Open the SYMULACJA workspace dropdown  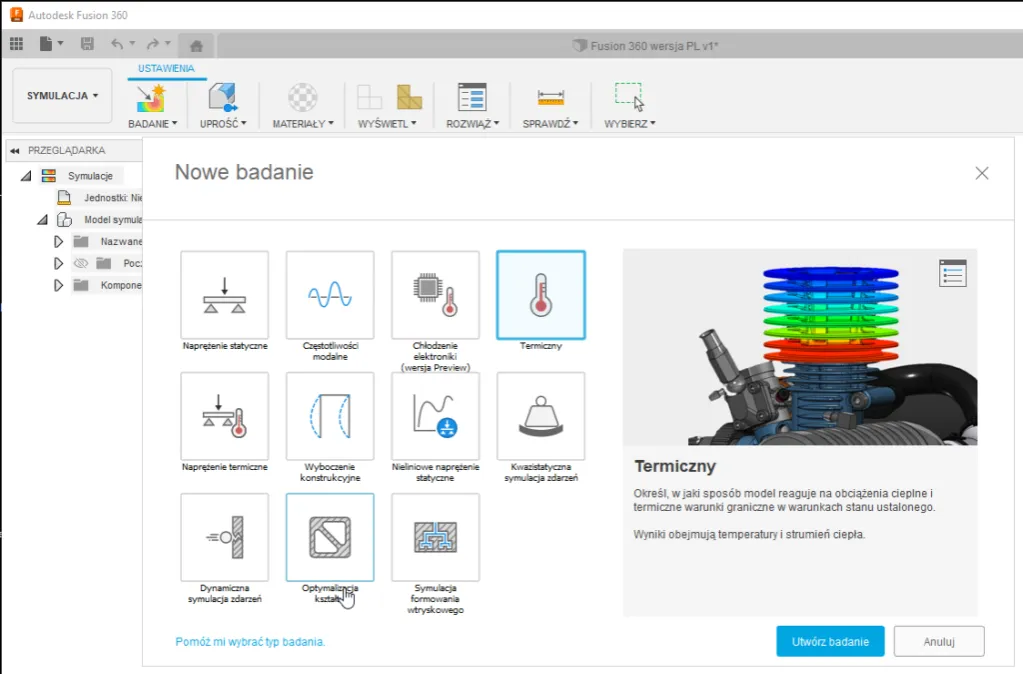[x=62, y=96]
